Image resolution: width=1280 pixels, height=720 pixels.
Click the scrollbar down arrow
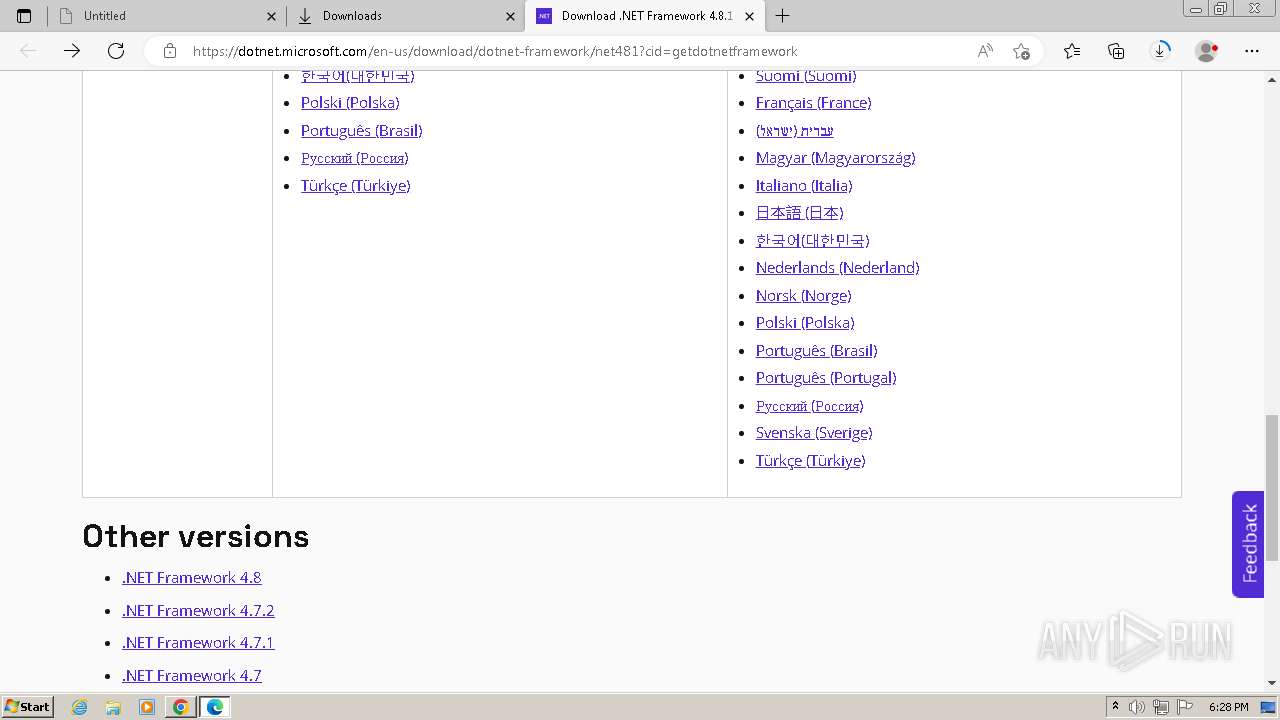pyautogui.click(x=1272, y=683)
